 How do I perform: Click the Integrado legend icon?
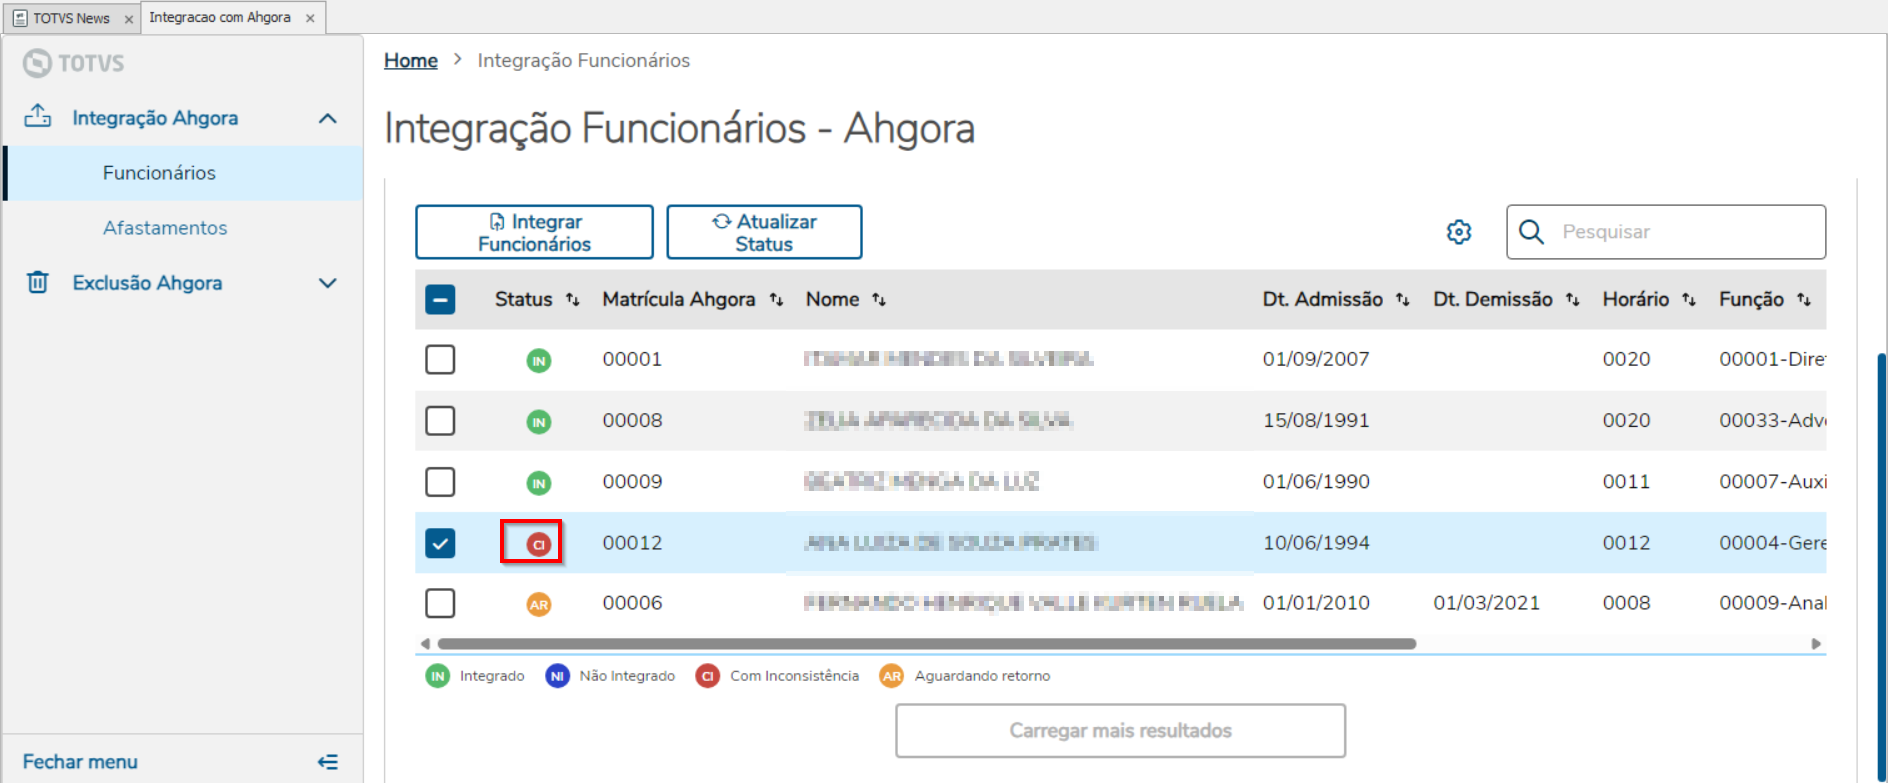pyautogui.click(x=438, y=676)
